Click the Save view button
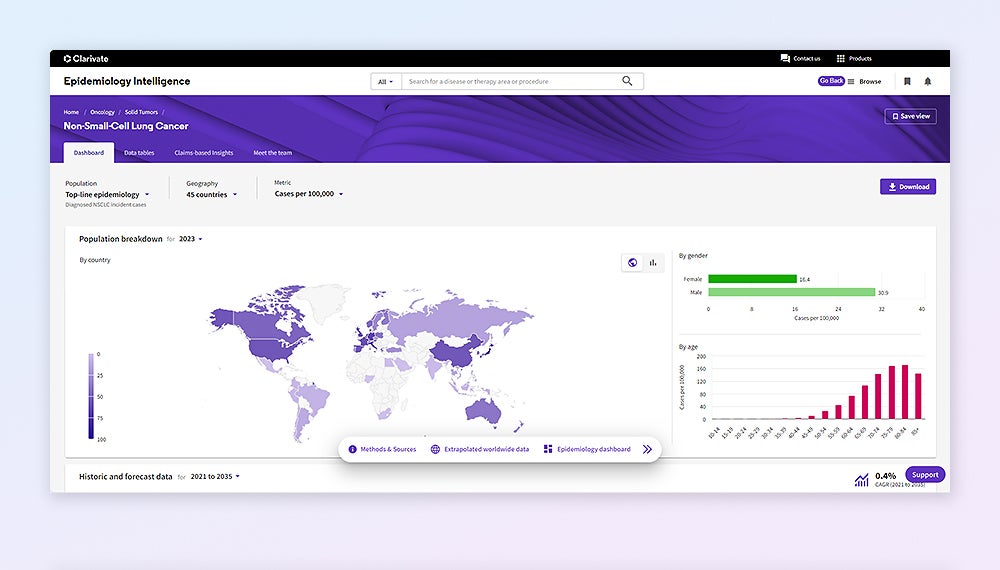This screenshot has height=570, width=1000. [x=910, y=116]
